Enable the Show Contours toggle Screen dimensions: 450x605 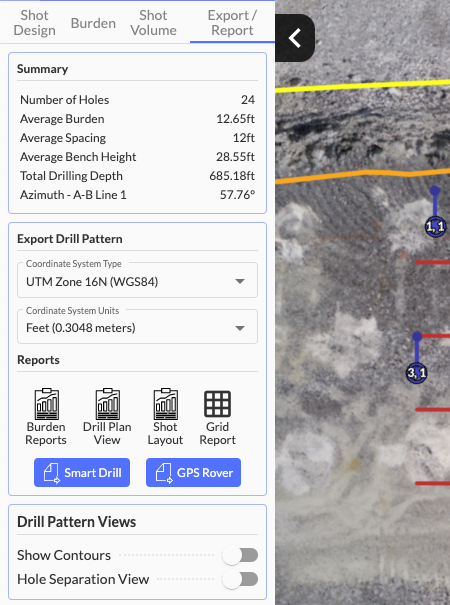tap(240, 556)
